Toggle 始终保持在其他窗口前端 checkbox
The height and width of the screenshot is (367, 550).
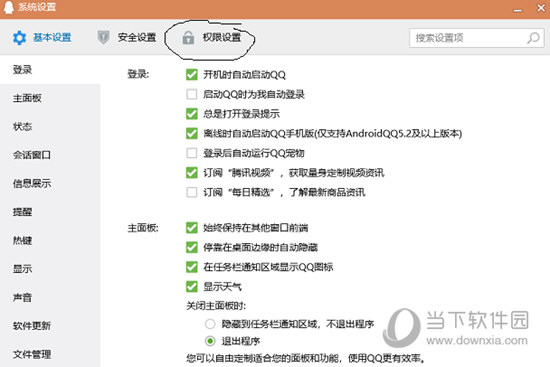[x=192, y=228]
